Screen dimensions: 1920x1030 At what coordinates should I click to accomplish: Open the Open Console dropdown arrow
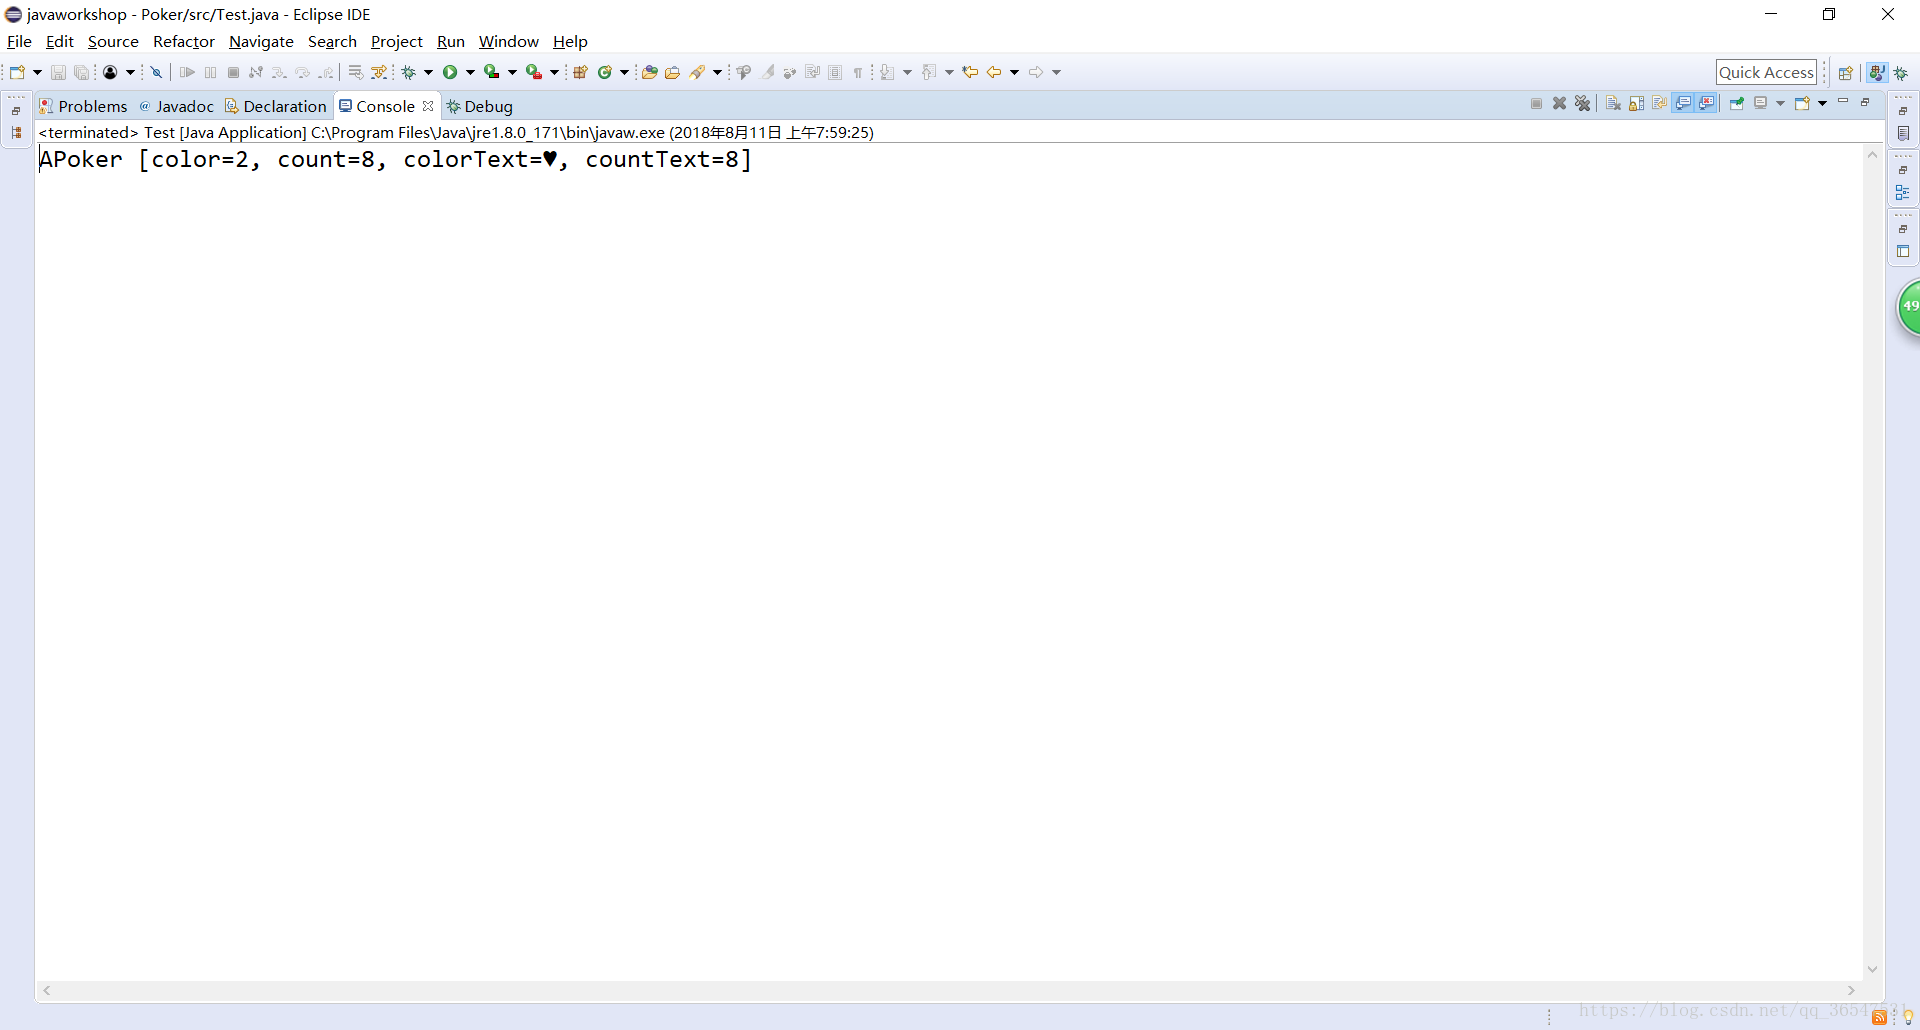pos(1822,103)
